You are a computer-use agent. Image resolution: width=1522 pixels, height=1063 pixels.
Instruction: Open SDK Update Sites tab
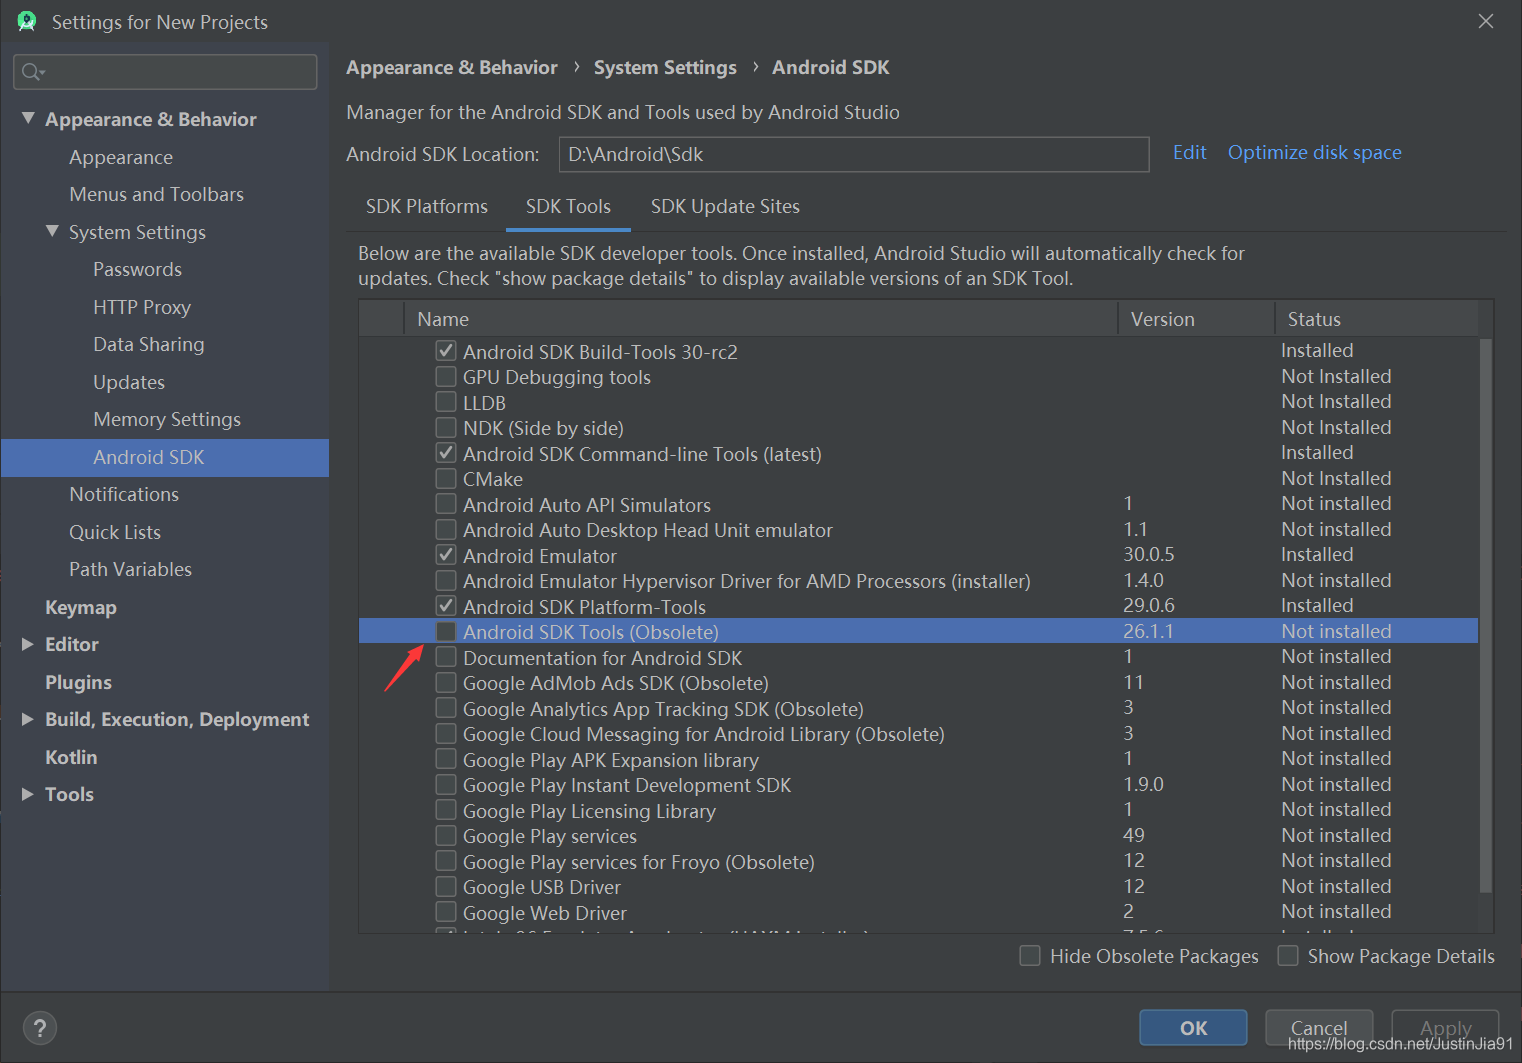[725, 206]
